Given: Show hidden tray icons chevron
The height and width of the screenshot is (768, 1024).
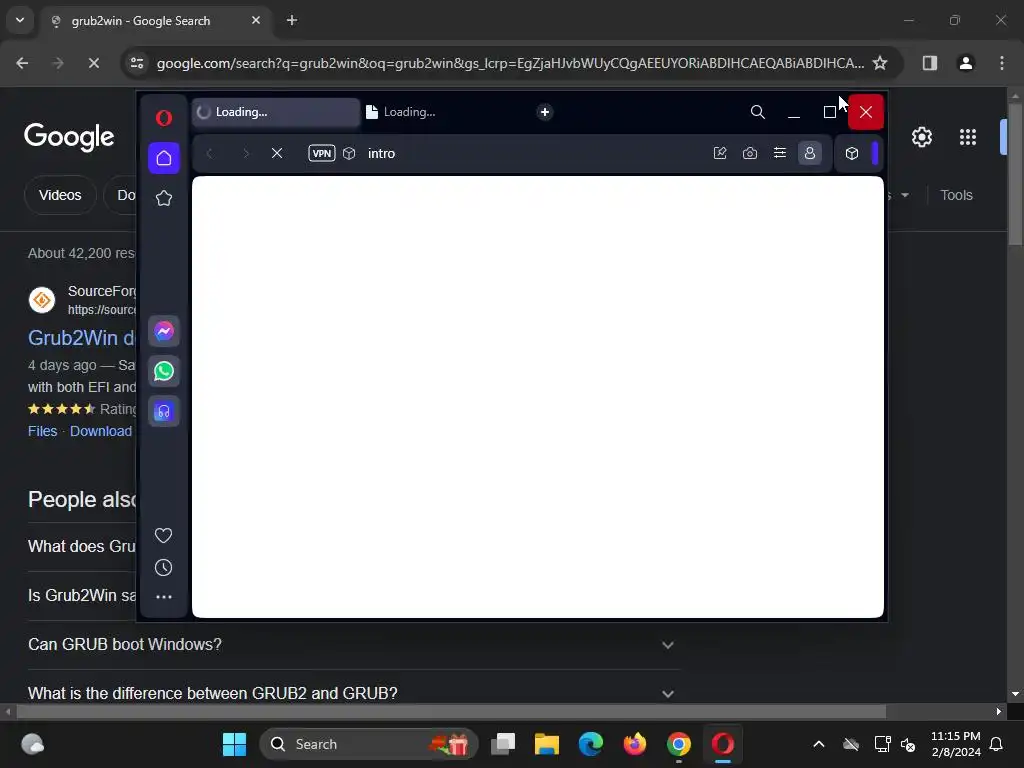Looking at the screenshot, I should (x=818, y=744).
